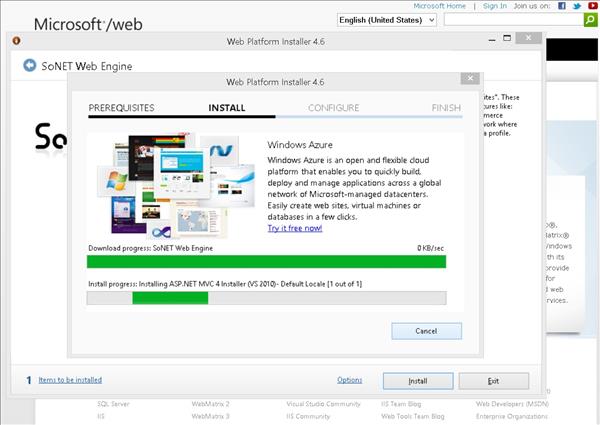The width and height of the screenshot is (600, 425).
Task: Click the Microsoft/web logo
Action: pyautogui.click(x=88, y=24)
